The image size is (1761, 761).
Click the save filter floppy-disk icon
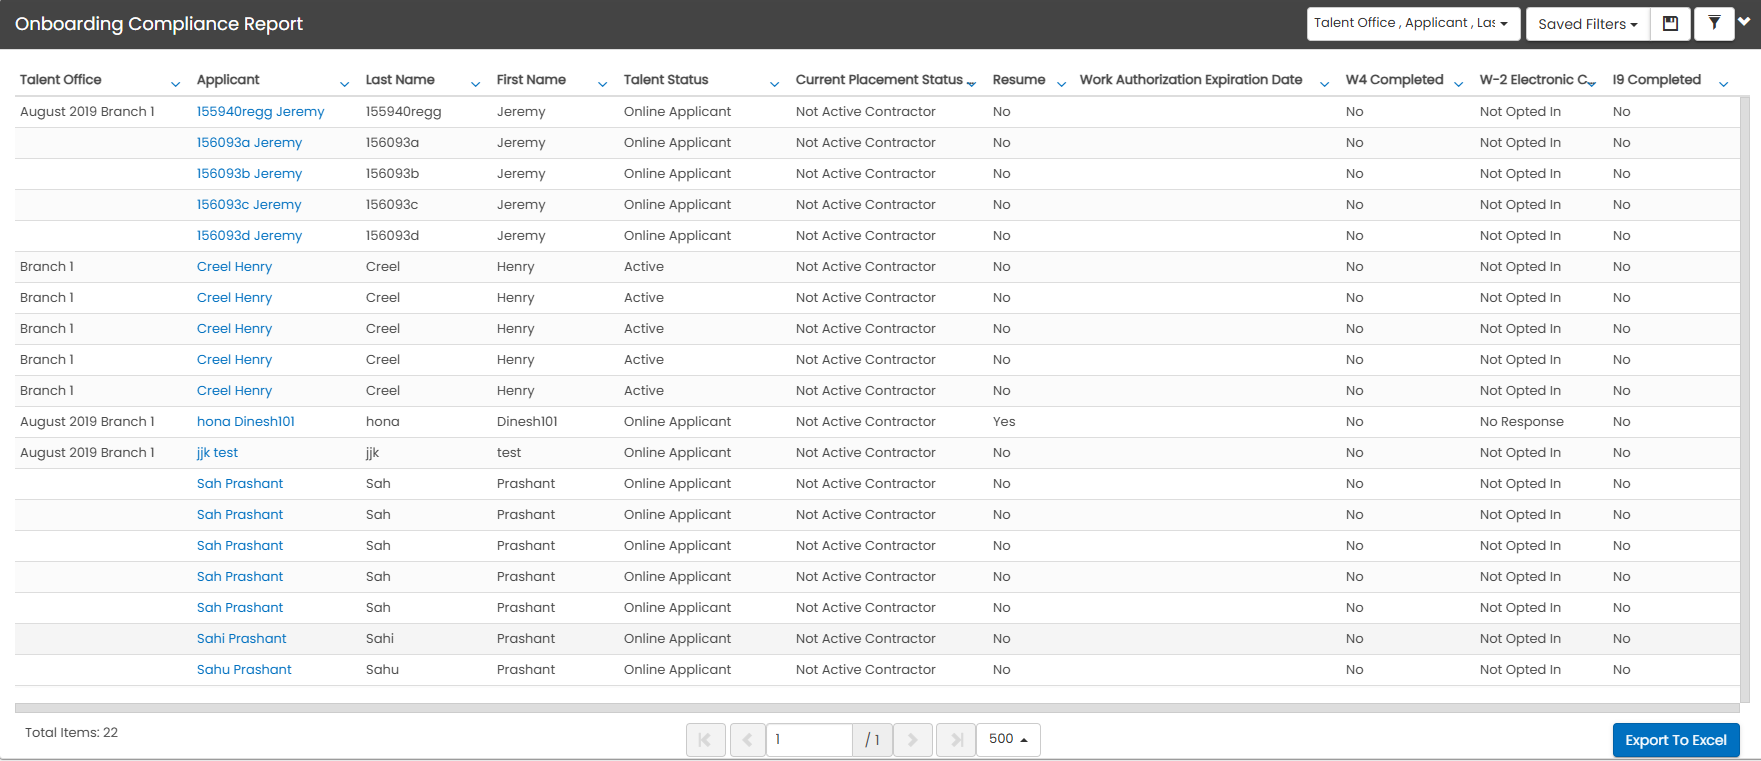click(1670, 24)
